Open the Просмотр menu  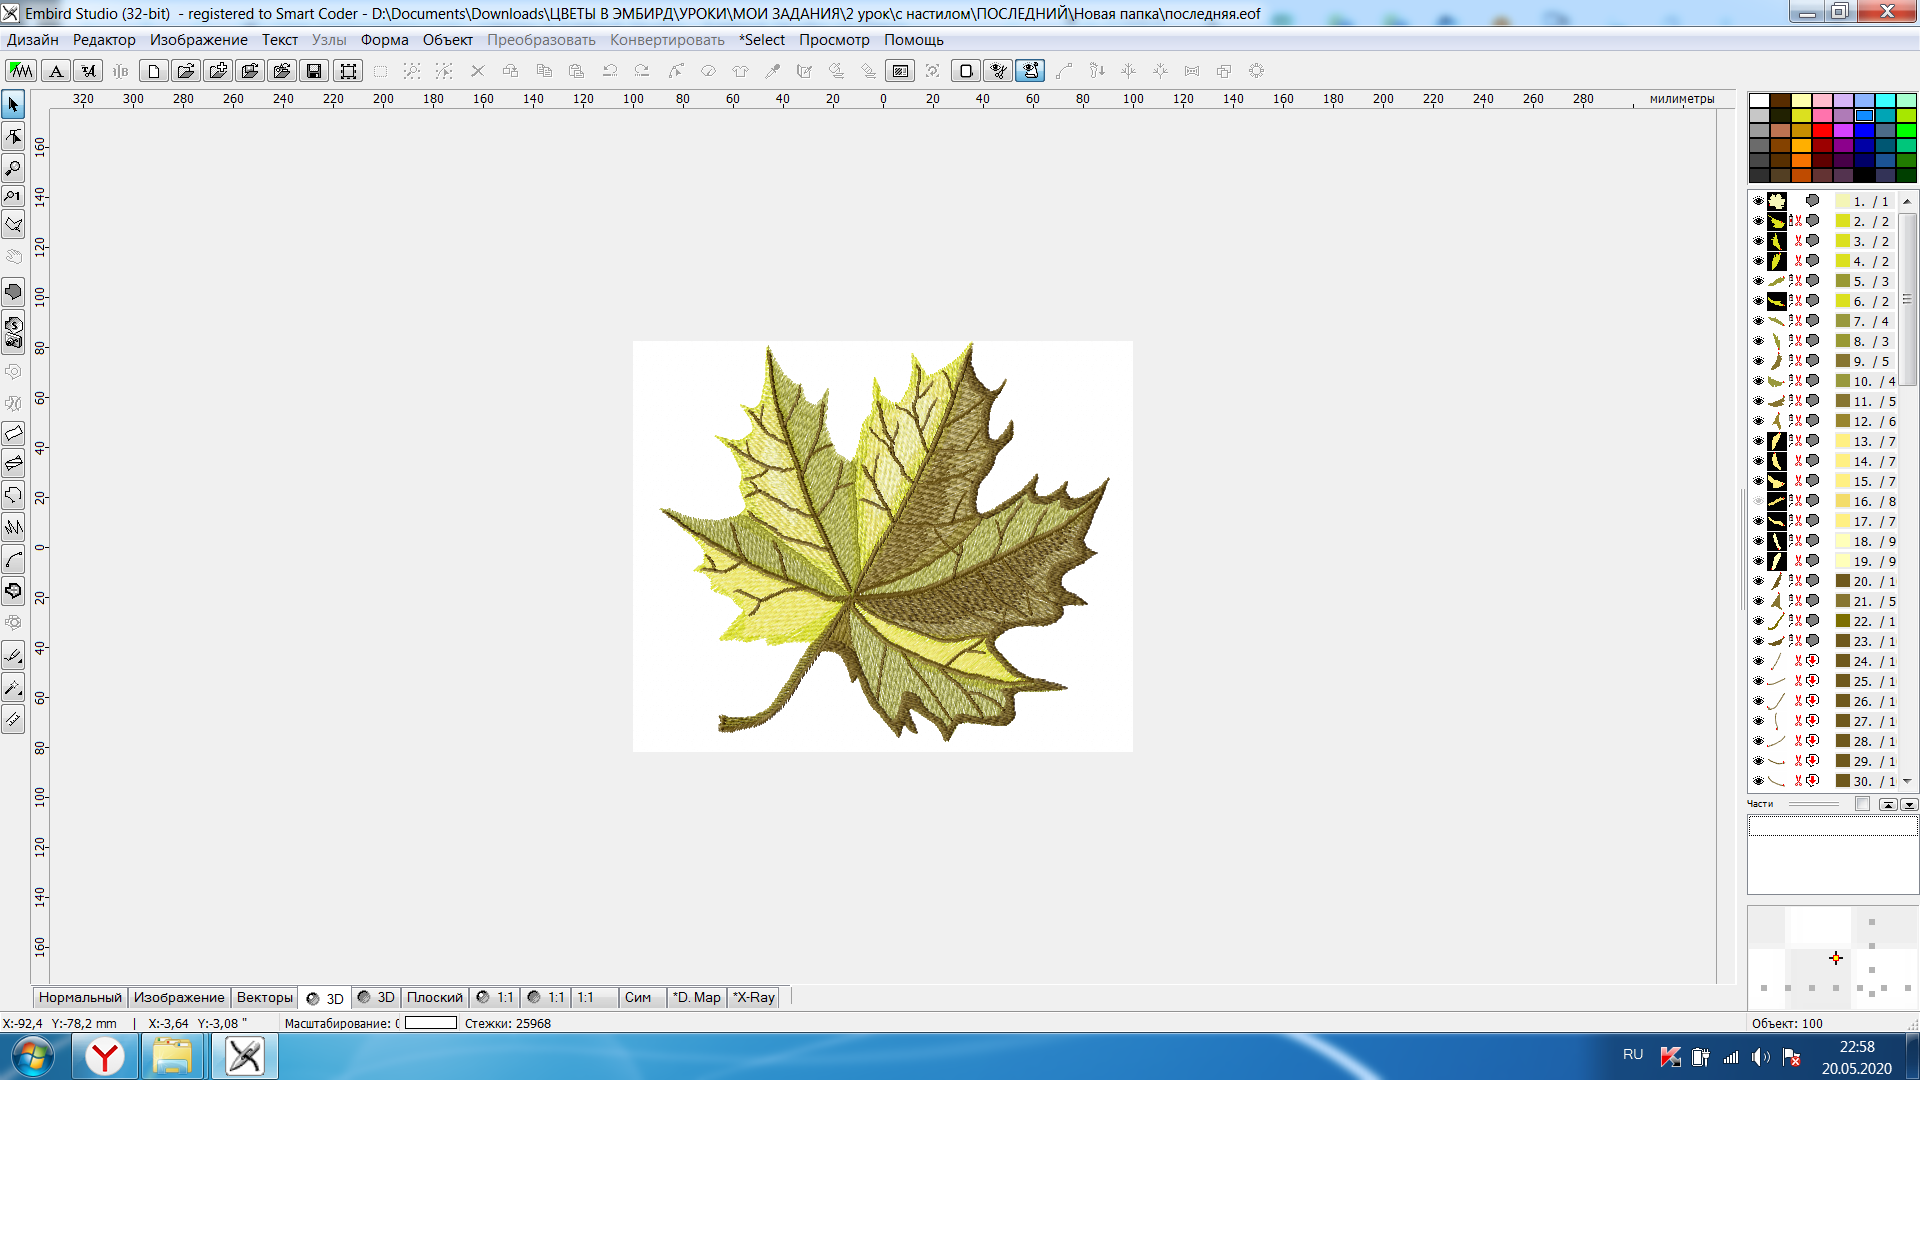coord(834,40)
